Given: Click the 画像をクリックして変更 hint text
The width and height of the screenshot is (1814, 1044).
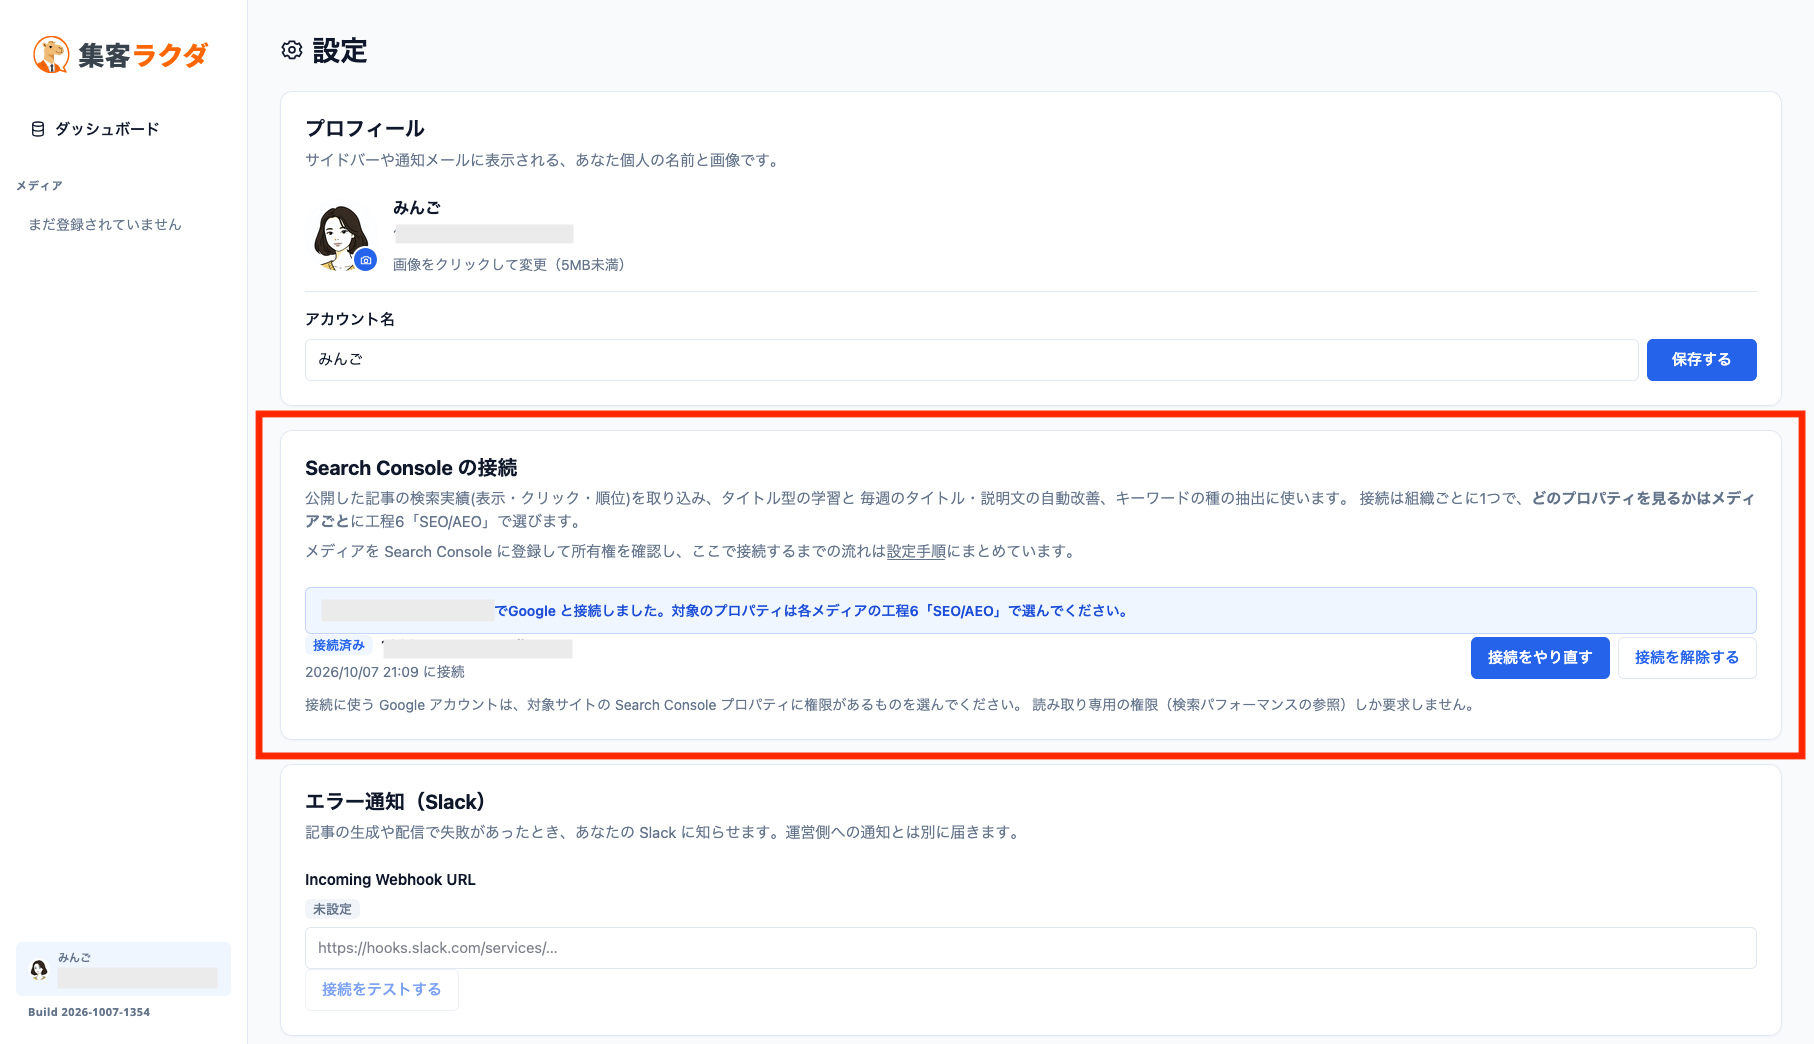Looking at the screenshot, I should tap(509, 265).
